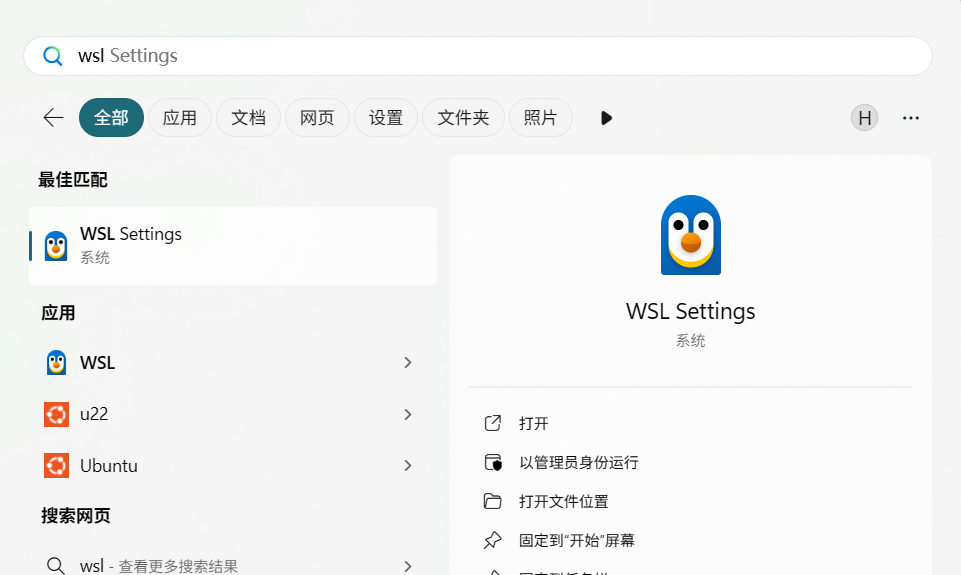Click the search box containing wsl Settings
The image size is (961, 575).
click(x=477, y=56)
